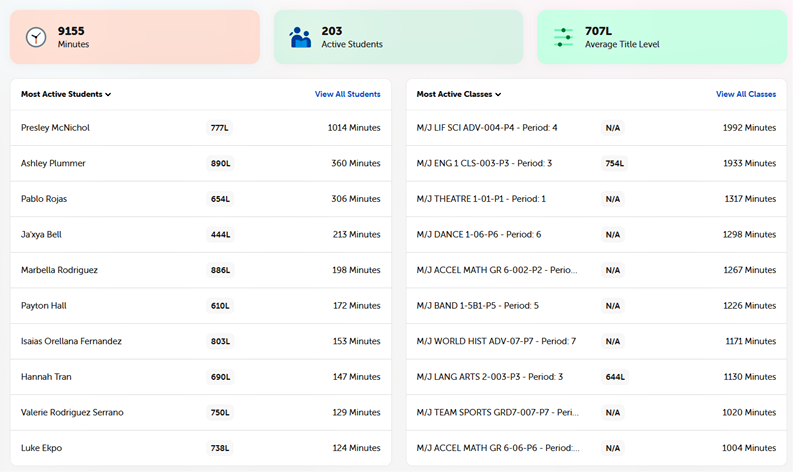Click Luke Ekpo's 738L badge

point(220,448)
